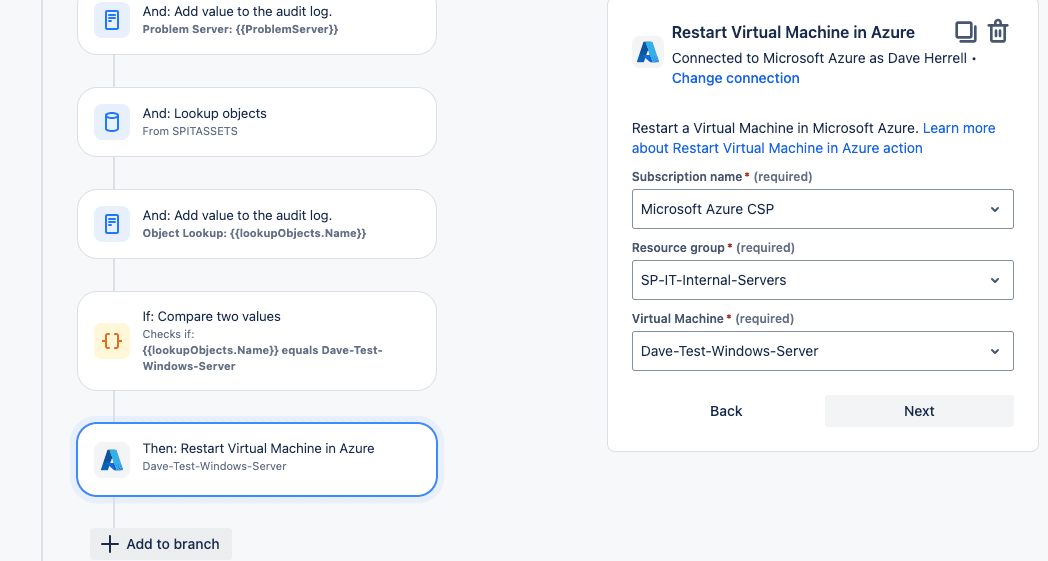Select the Lookup objects step card
The width and height of the screenshot is (1048, 561).
[257, 122]
